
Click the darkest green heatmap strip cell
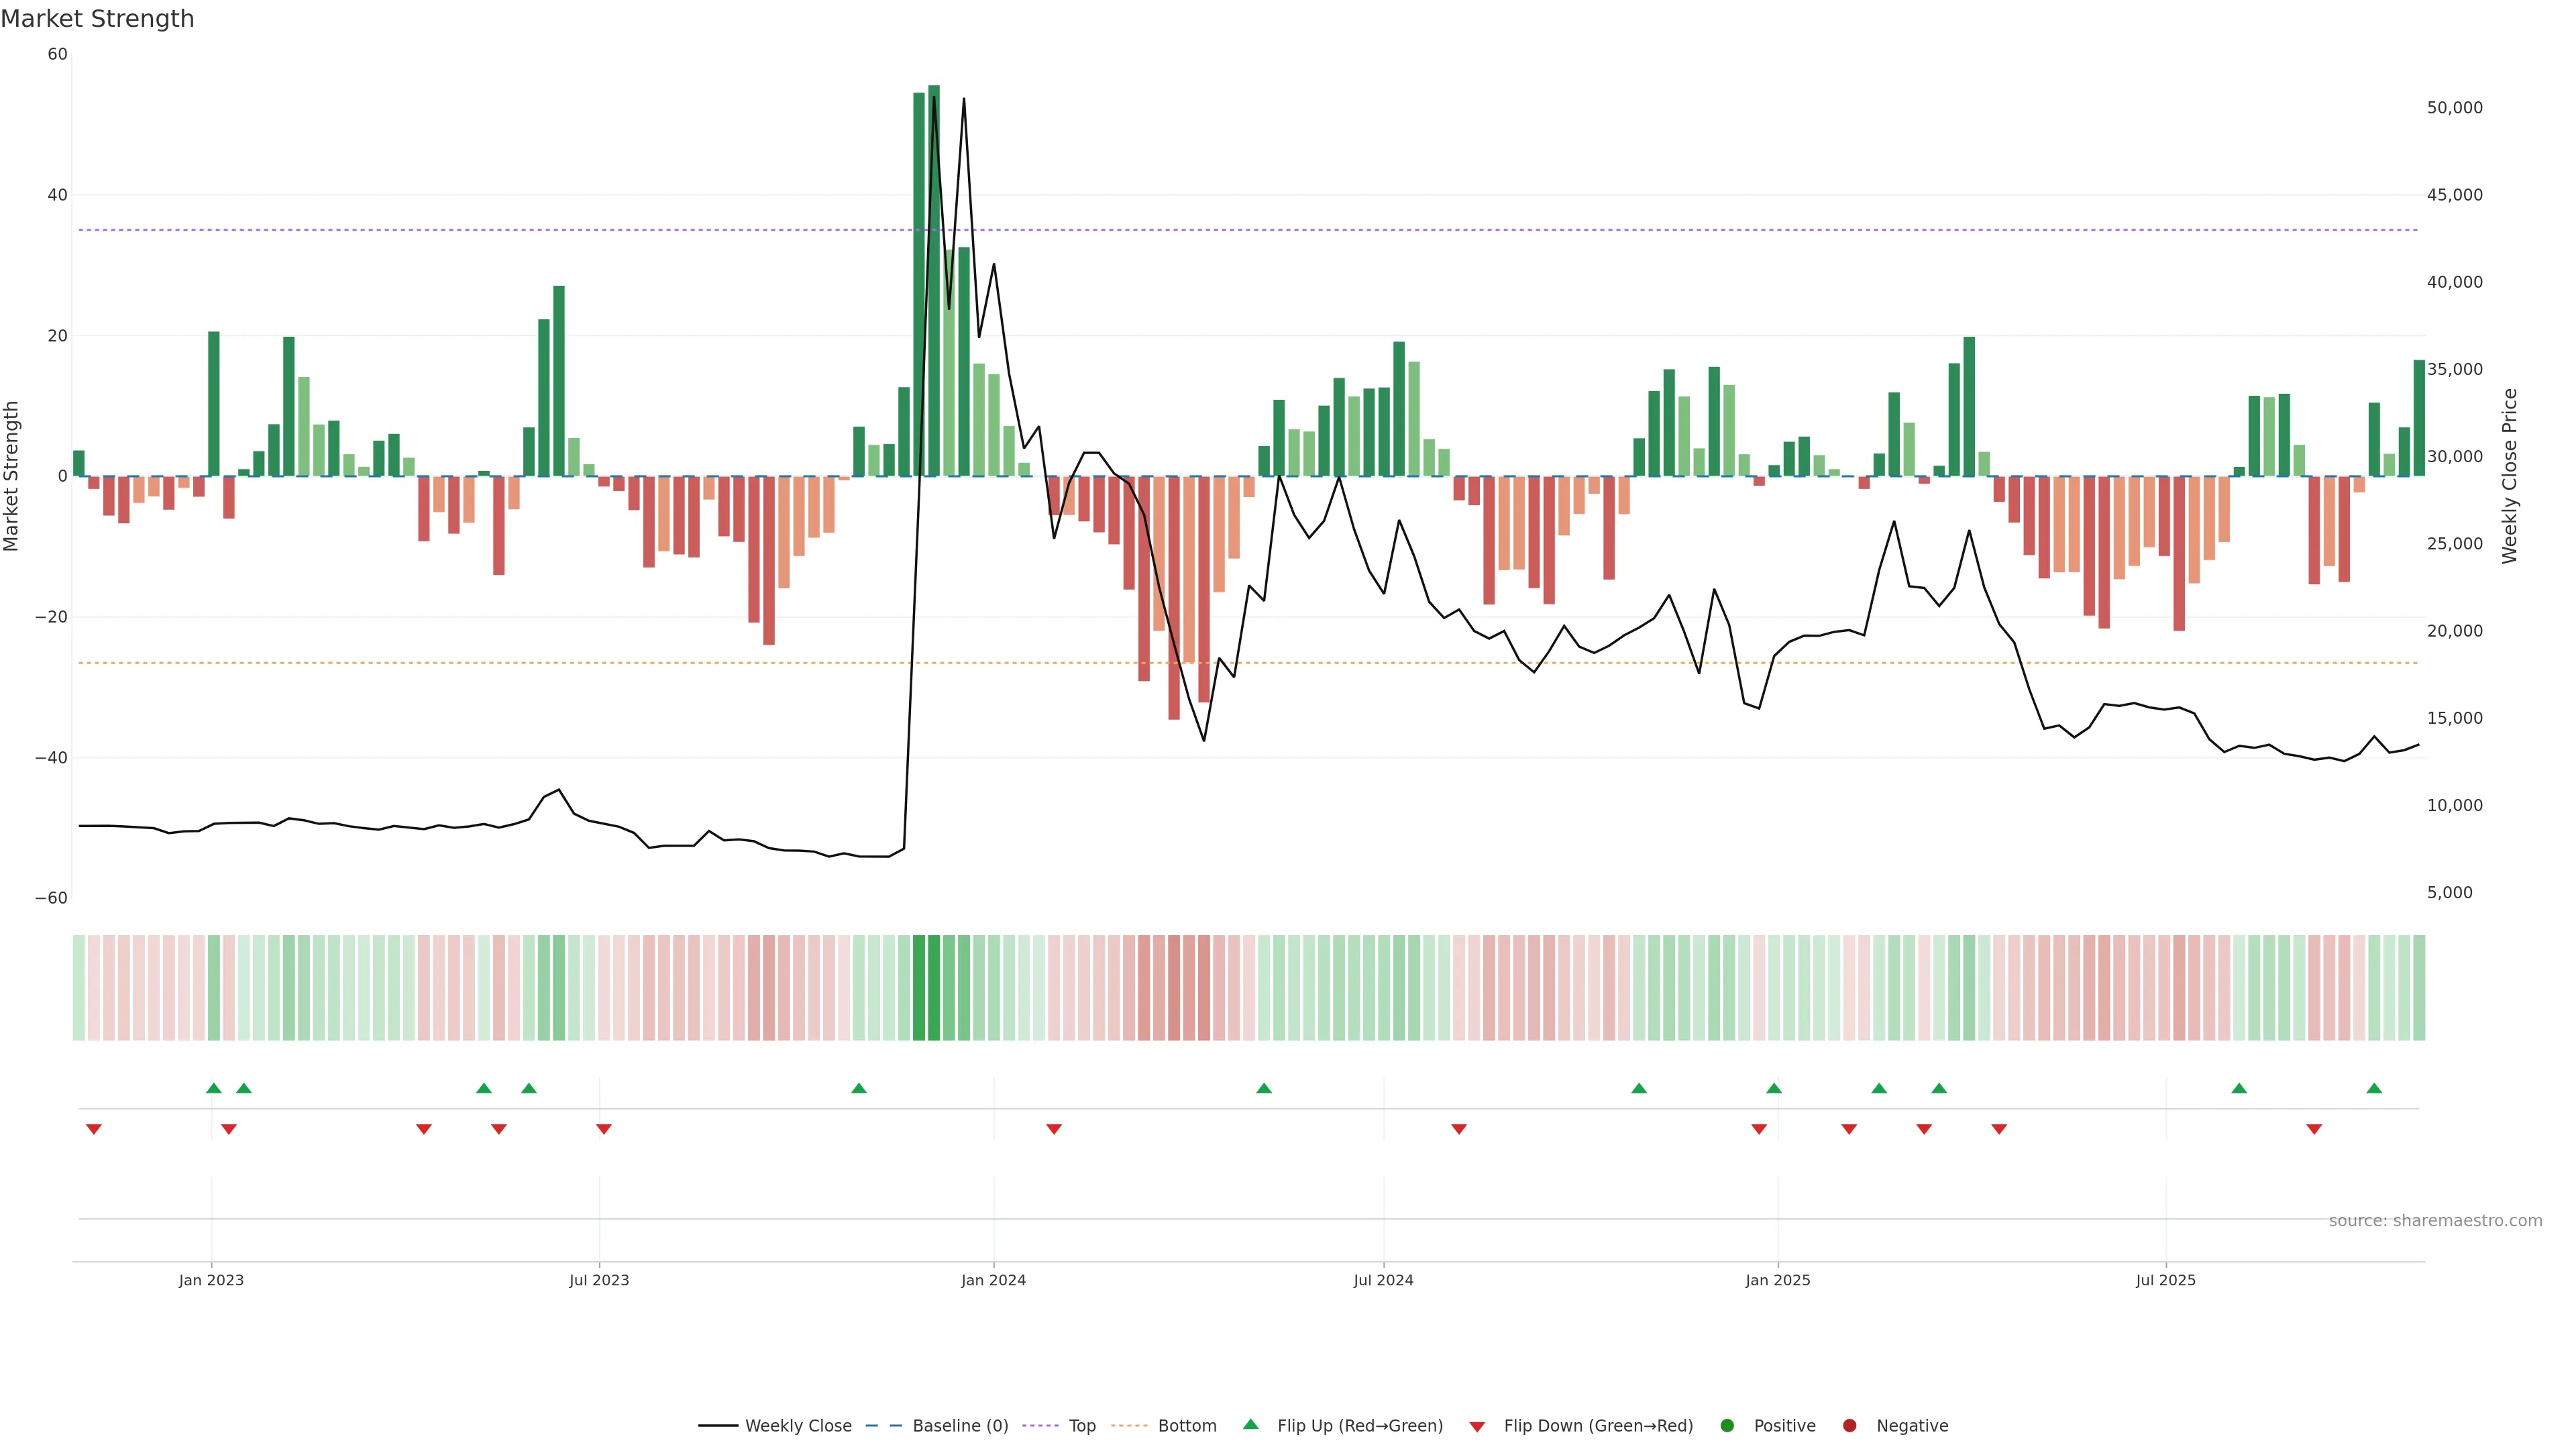pos(934,987)
